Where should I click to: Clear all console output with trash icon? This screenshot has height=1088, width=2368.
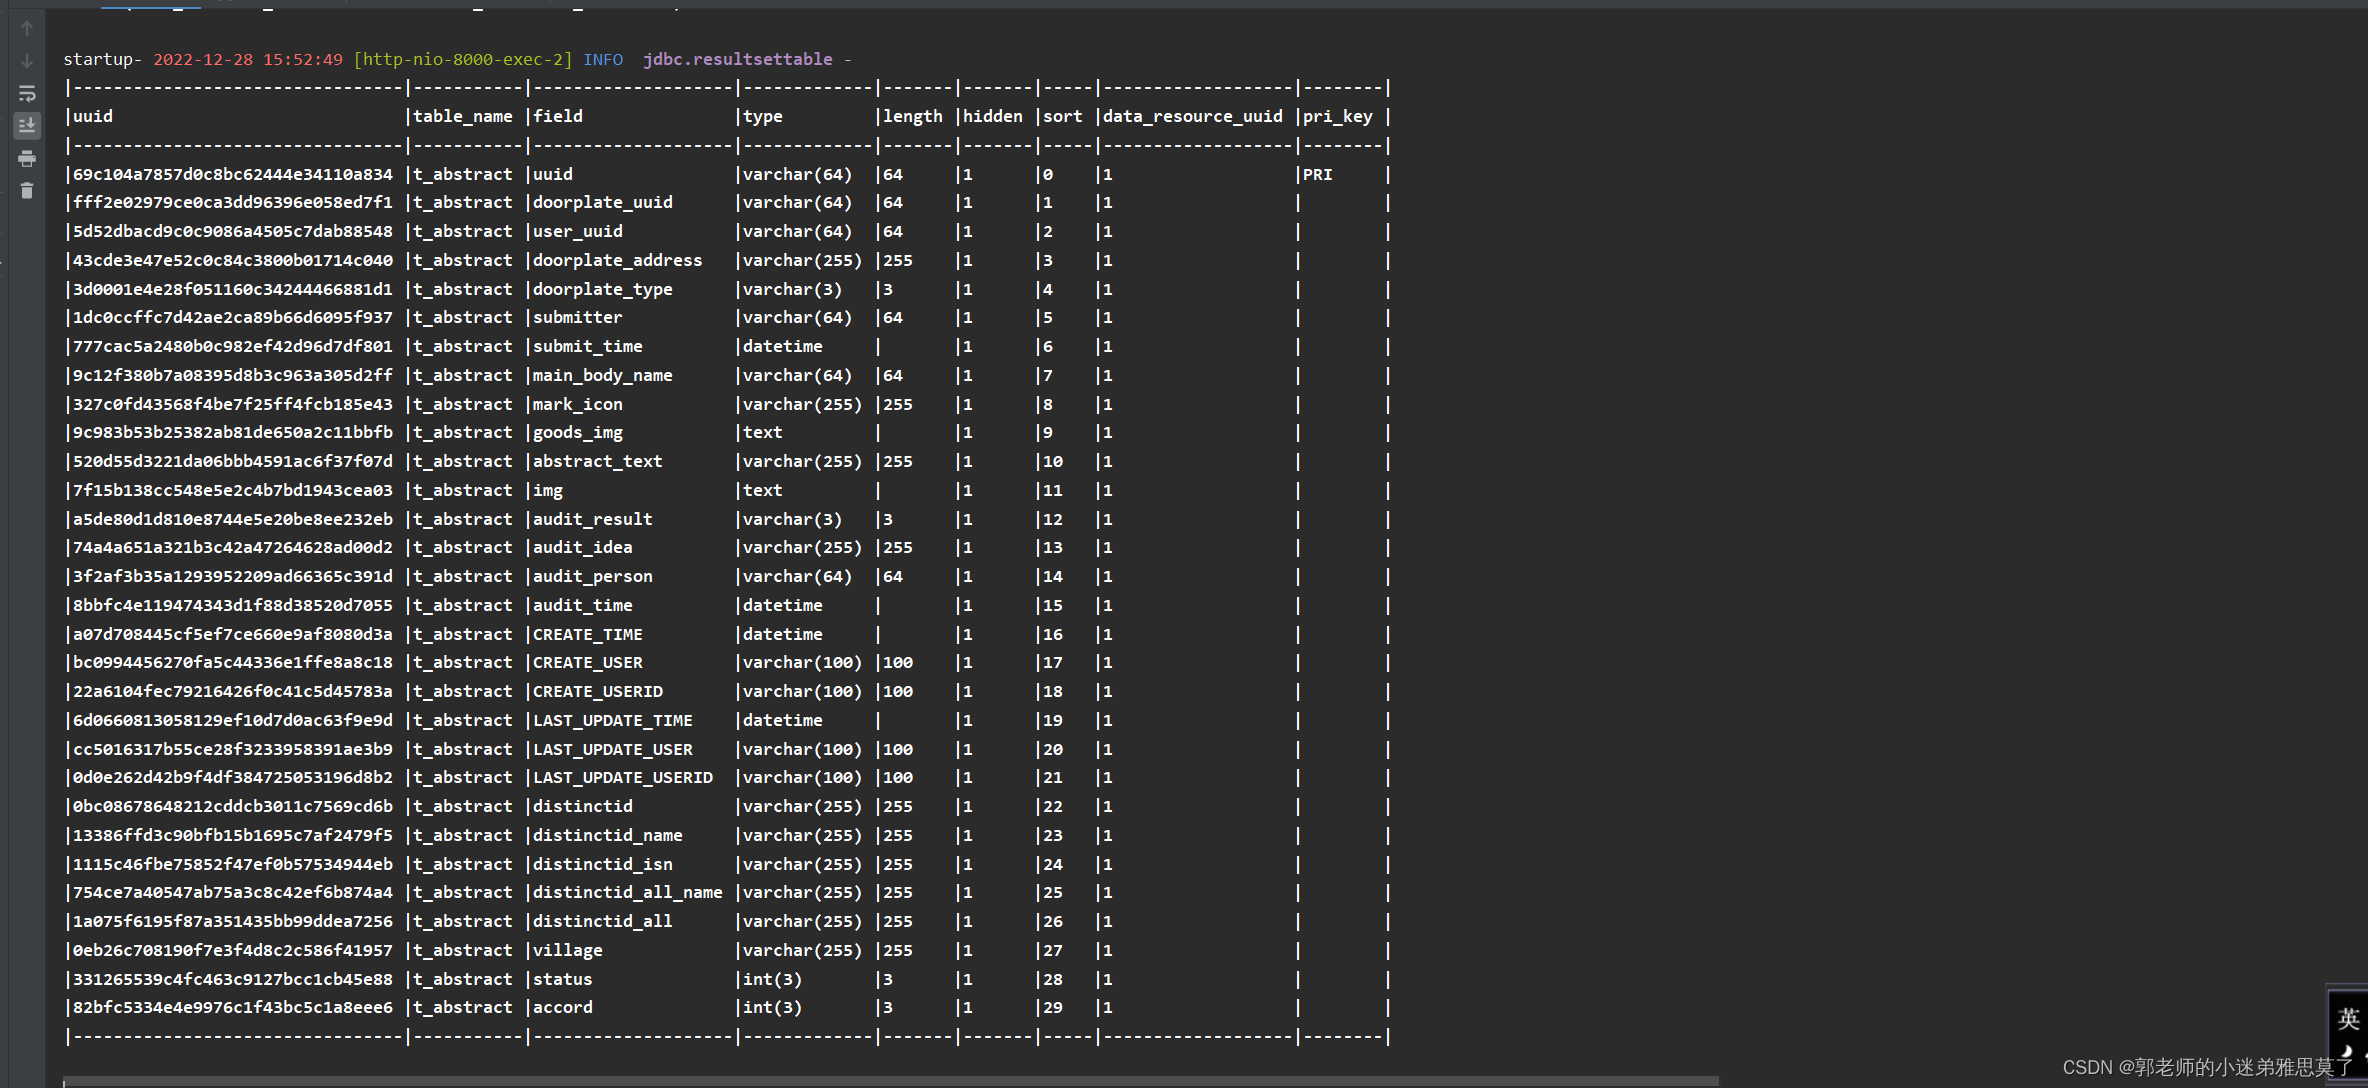tap(27, 190)
